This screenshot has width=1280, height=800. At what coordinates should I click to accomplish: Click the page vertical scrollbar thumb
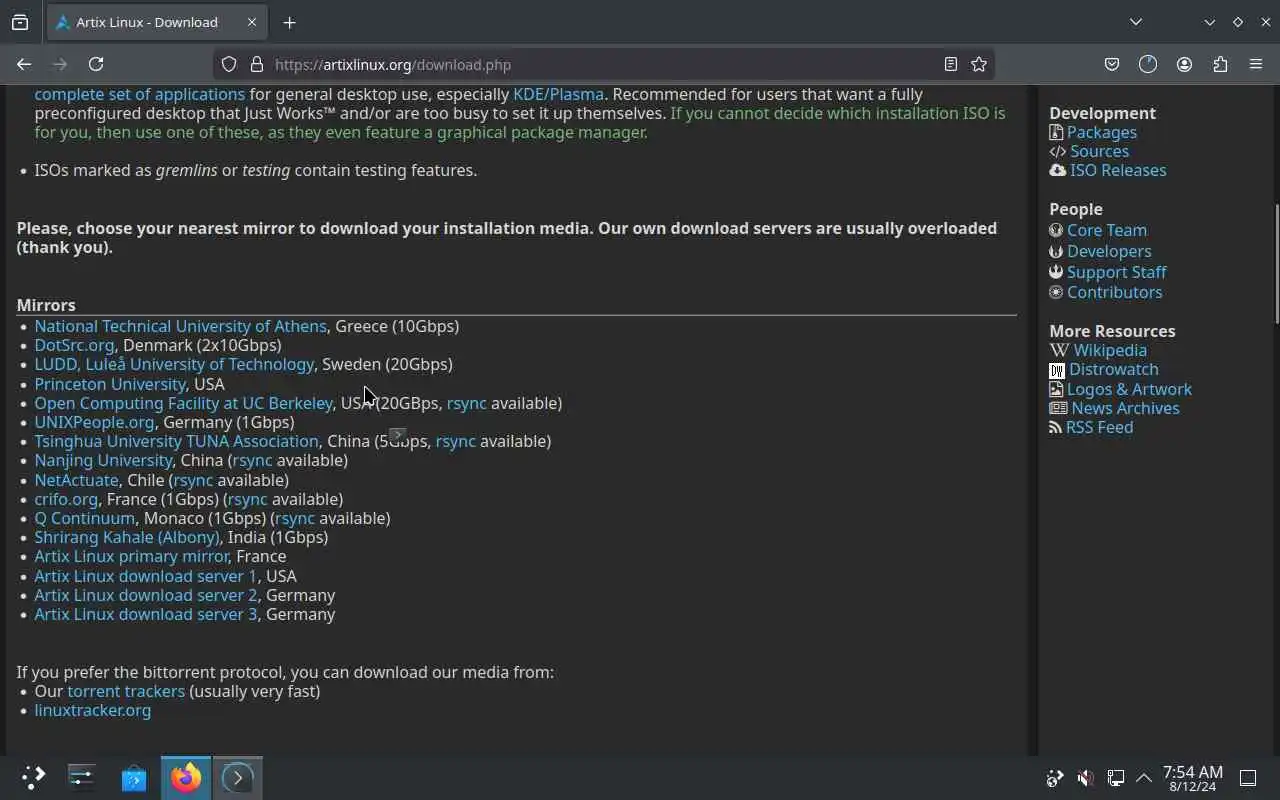tap(1276, 264)
